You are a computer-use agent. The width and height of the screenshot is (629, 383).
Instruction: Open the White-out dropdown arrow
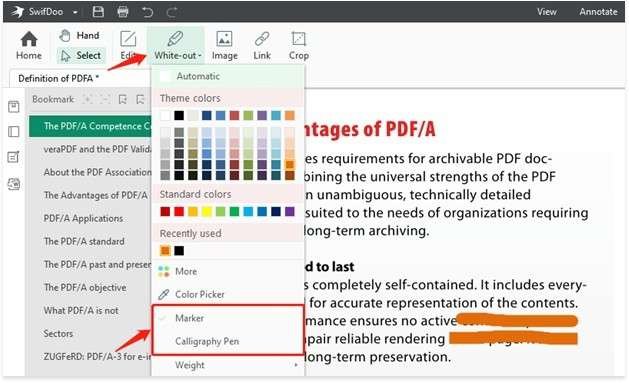(200, 56)
